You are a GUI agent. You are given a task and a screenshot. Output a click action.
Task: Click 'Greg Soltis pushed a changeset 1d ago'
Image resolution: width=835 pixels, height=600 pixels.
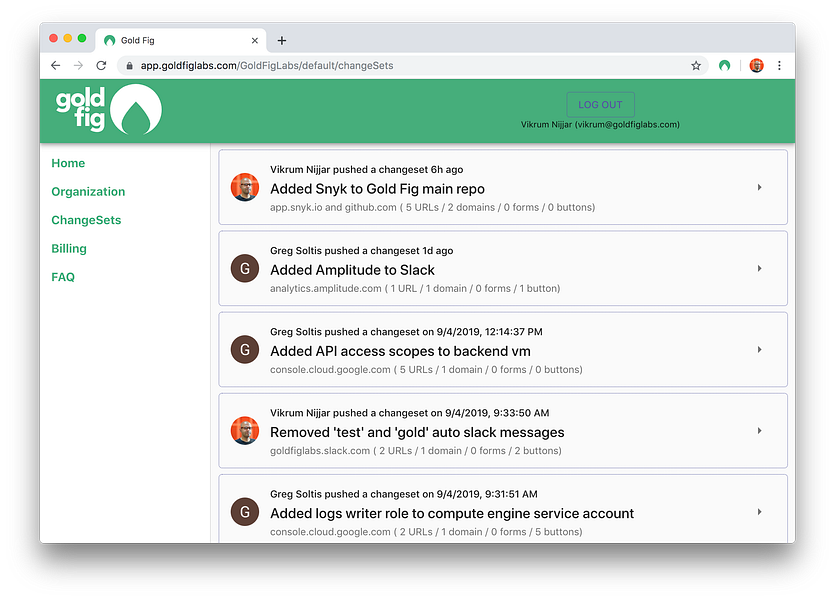362,251
